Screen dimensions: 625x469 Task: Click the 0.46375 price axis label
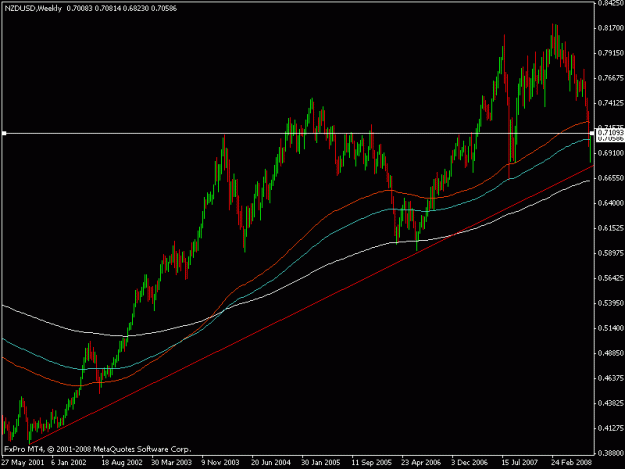point(611,378)
